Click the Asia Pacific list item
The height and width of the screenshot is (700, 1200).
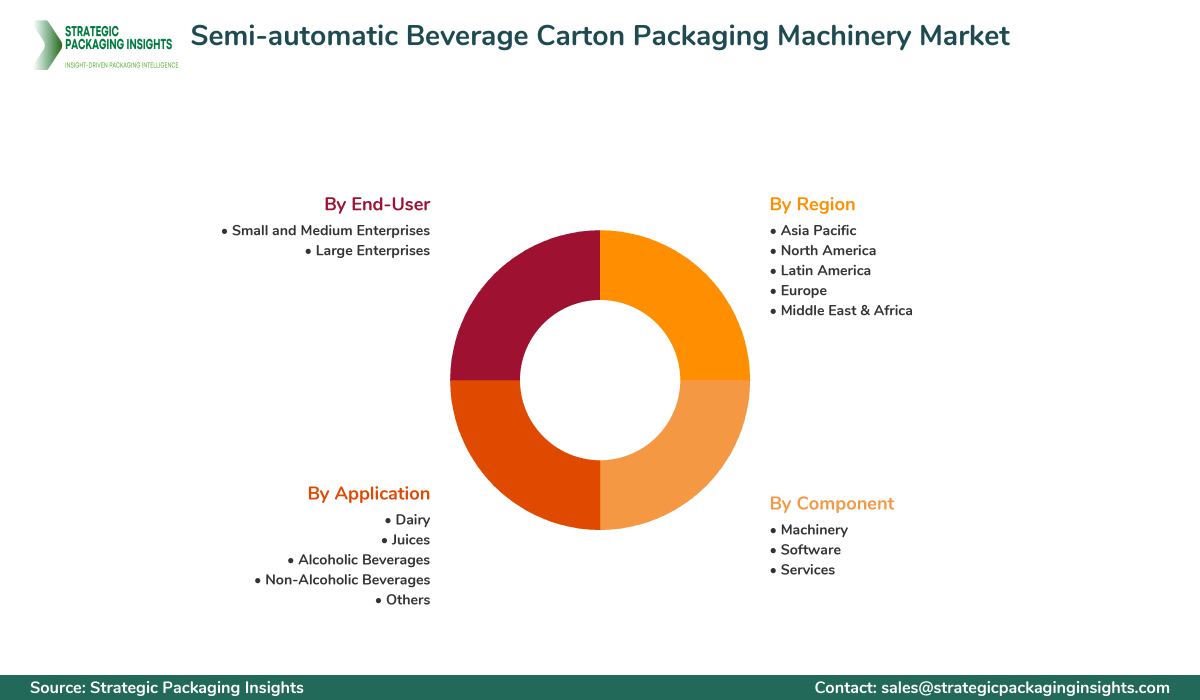coord(818,230)
